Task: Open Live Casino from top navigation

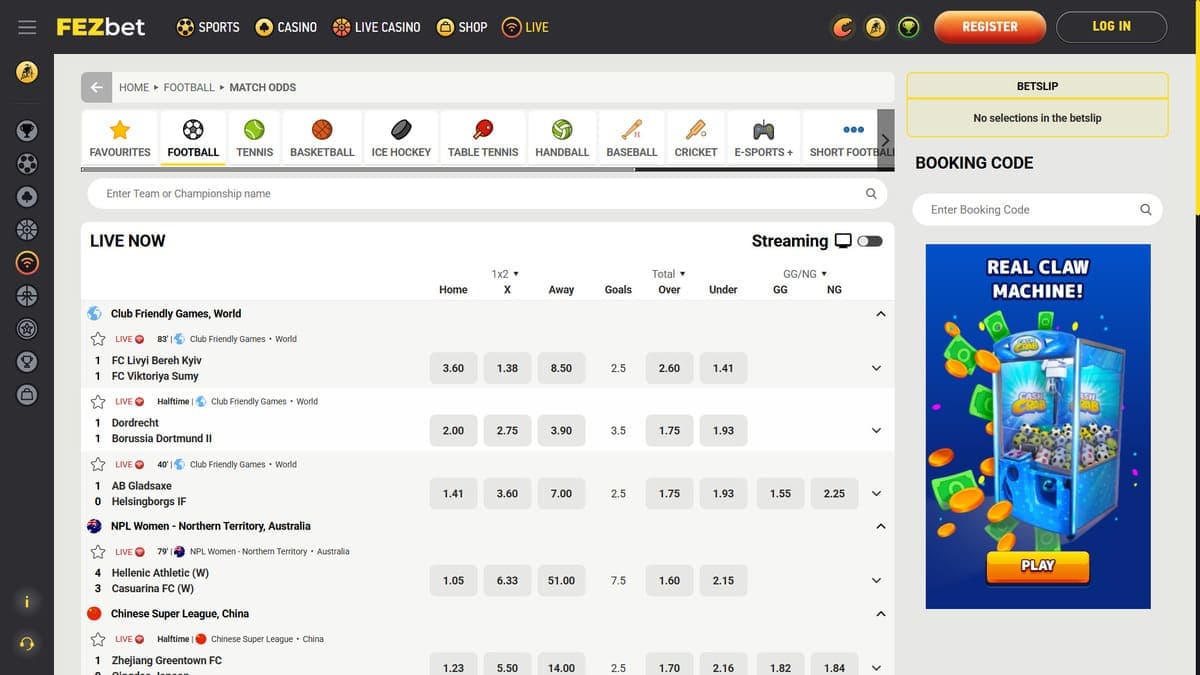Action: coord(377,27)
